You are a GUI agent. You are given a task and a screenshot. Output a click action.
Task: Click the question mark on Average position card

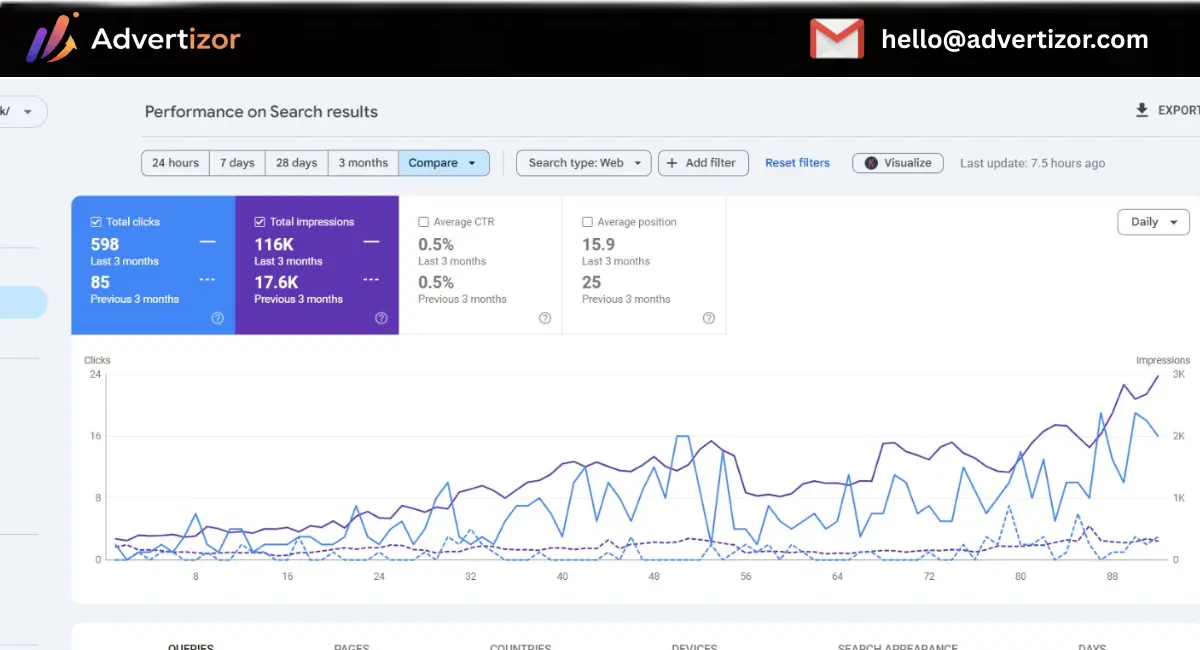pyautogui.click(x=708, y=318)
